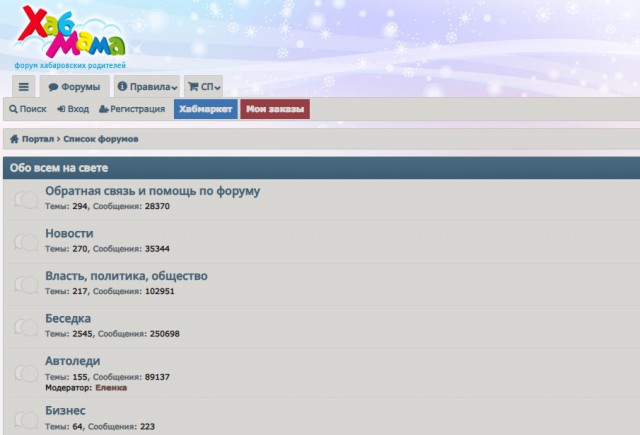
Task: Open Список форумов breadcrumb
Action: tap(101, 139)
